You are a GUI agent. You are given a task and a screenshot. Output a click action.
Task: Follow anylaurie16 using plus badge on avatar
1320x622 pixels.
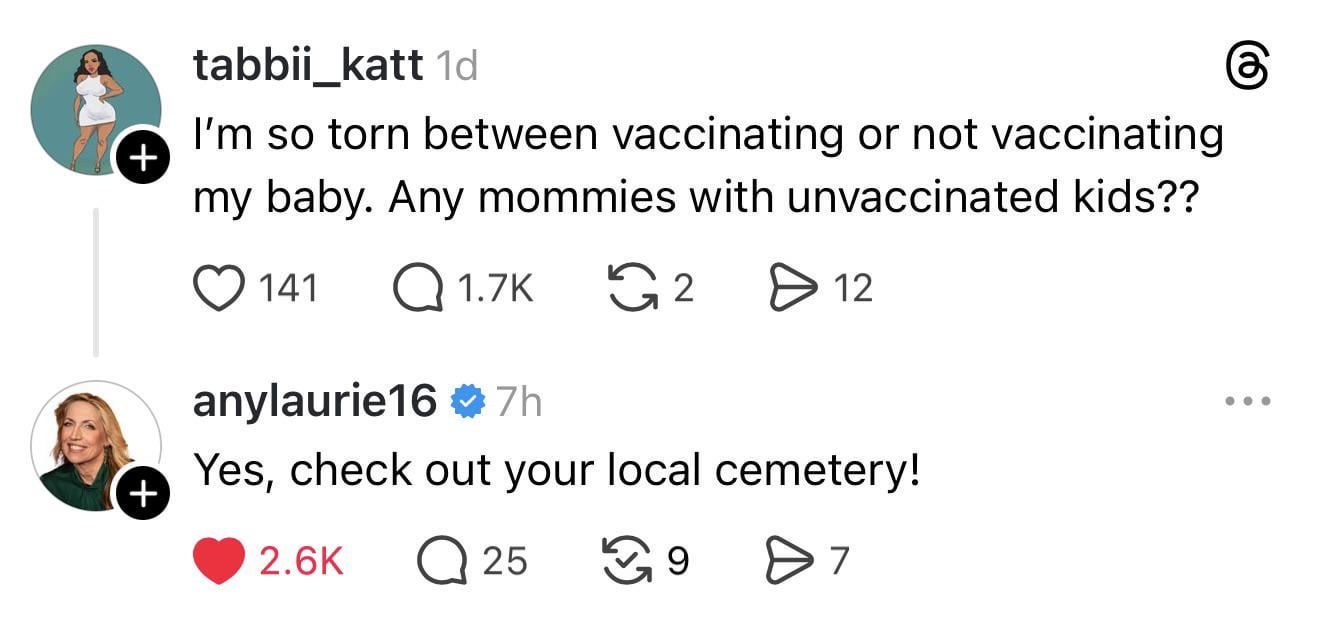(x=143, y=494)
